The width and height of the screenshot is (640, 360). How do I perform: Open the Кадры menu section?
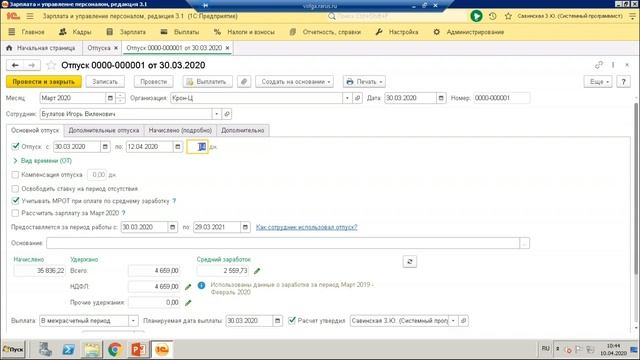pyautogui.click(x=76, y=32)
